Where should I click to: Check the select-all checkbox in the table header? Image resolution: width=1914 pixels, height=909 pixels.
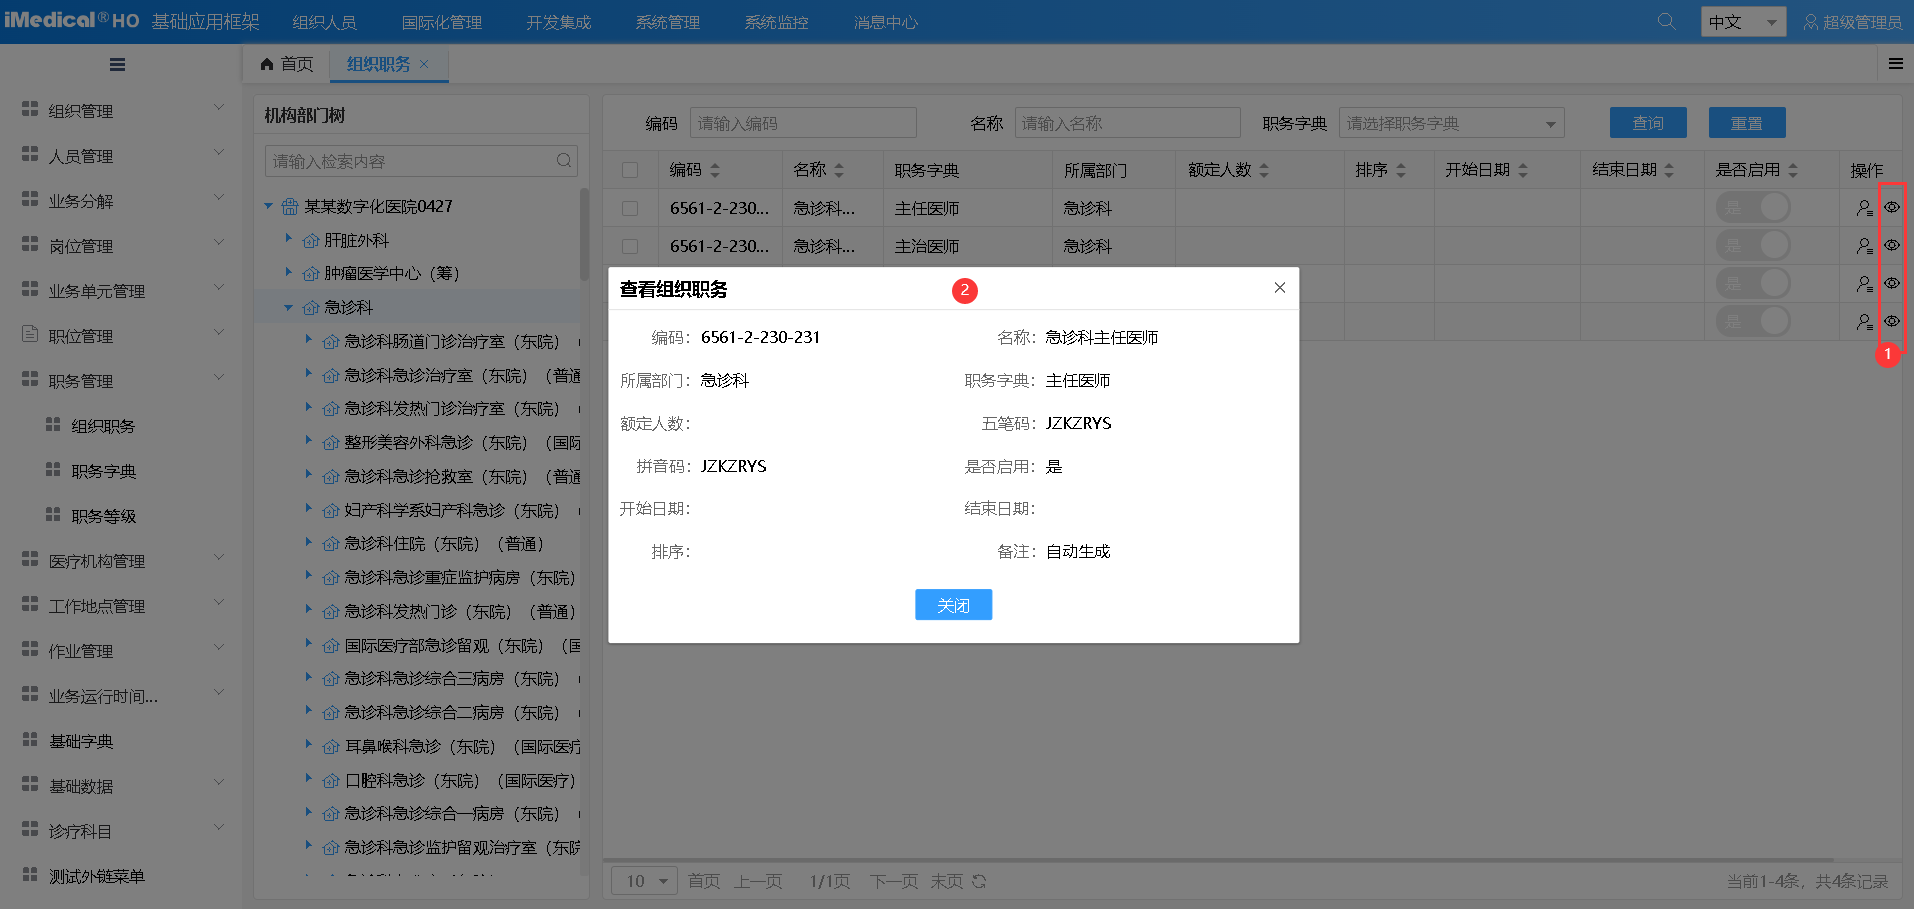point(630,170)
